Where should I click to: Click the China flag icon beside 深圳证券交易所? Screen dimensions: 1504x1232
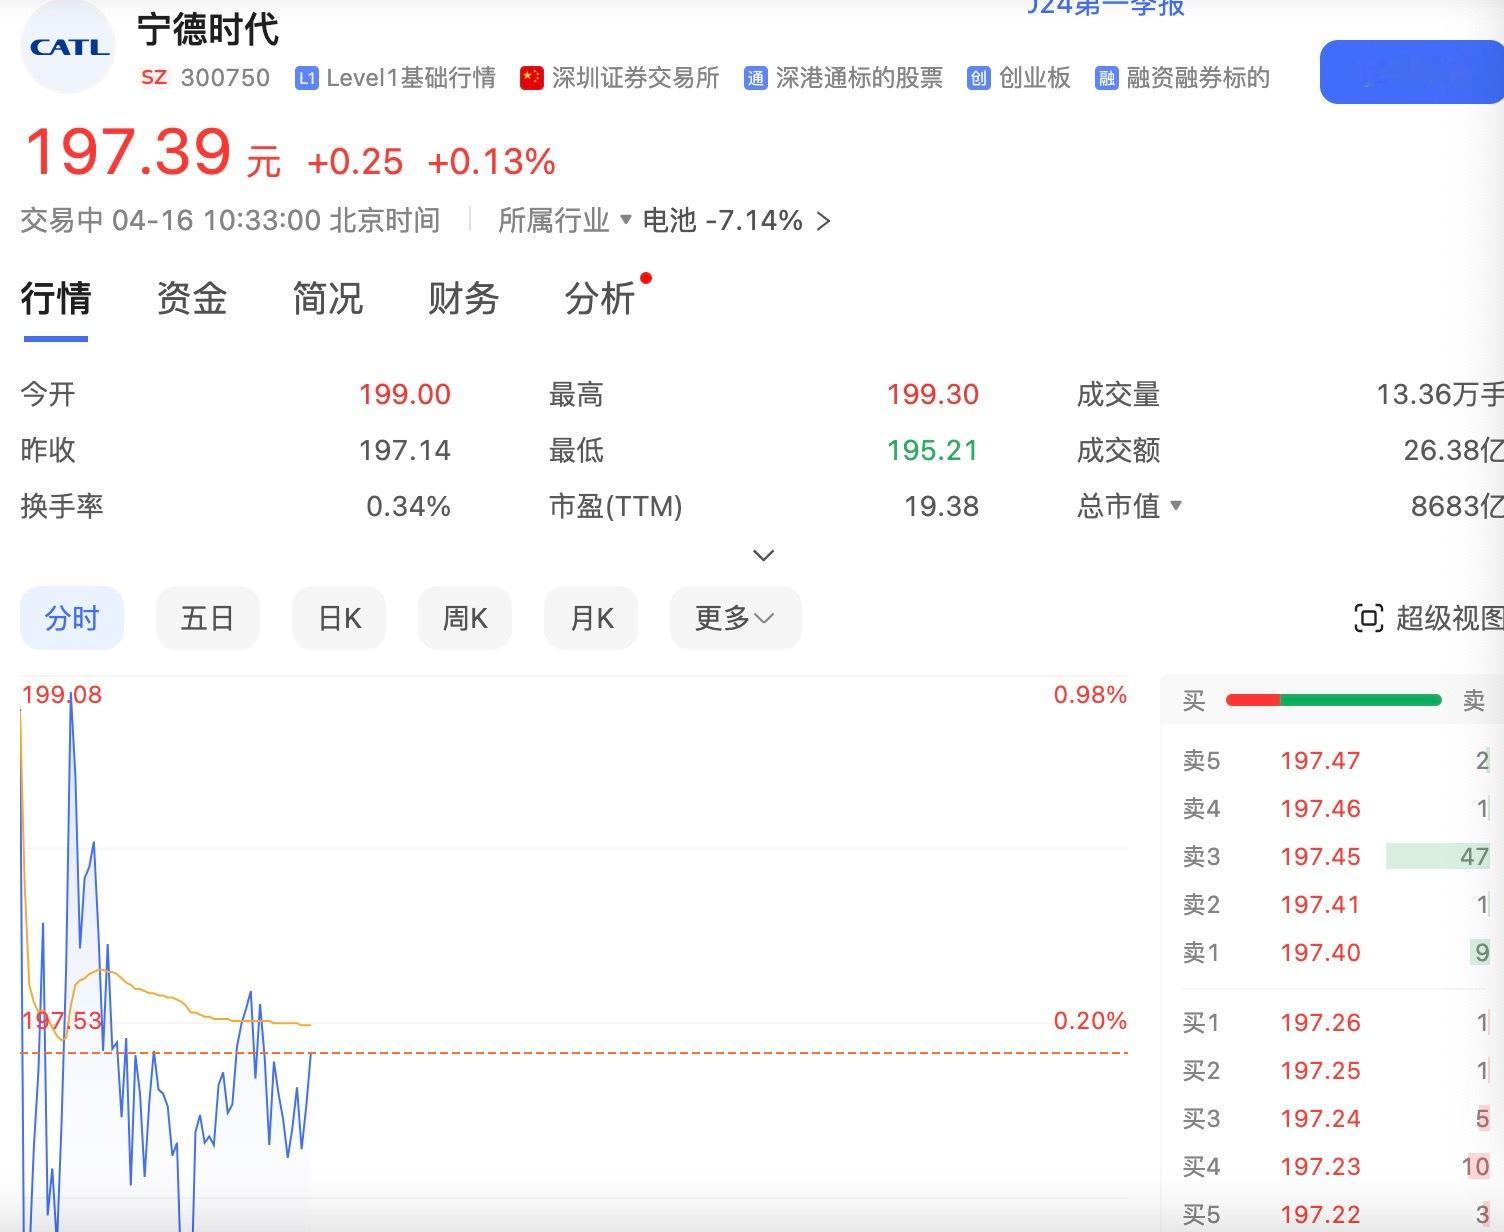tap(531, 78)
